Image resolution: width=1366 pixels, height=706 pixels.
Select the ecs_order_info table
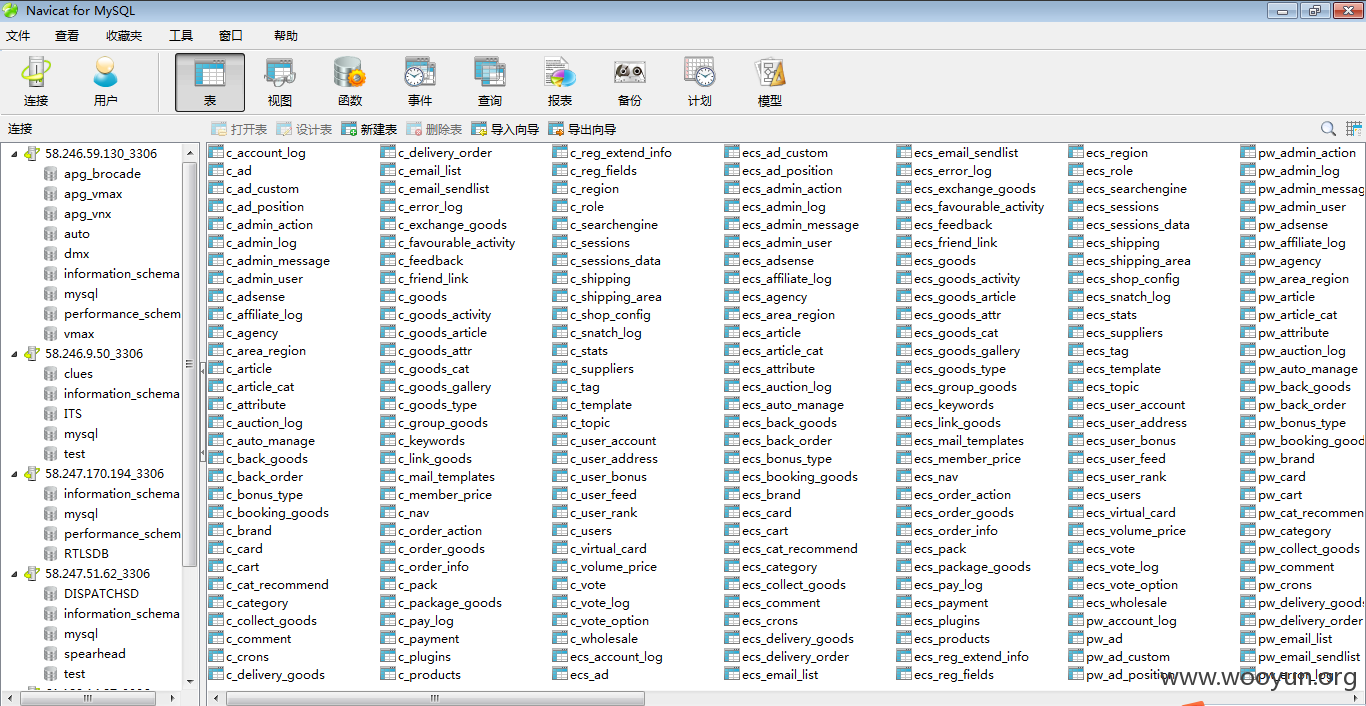(947, 531)
